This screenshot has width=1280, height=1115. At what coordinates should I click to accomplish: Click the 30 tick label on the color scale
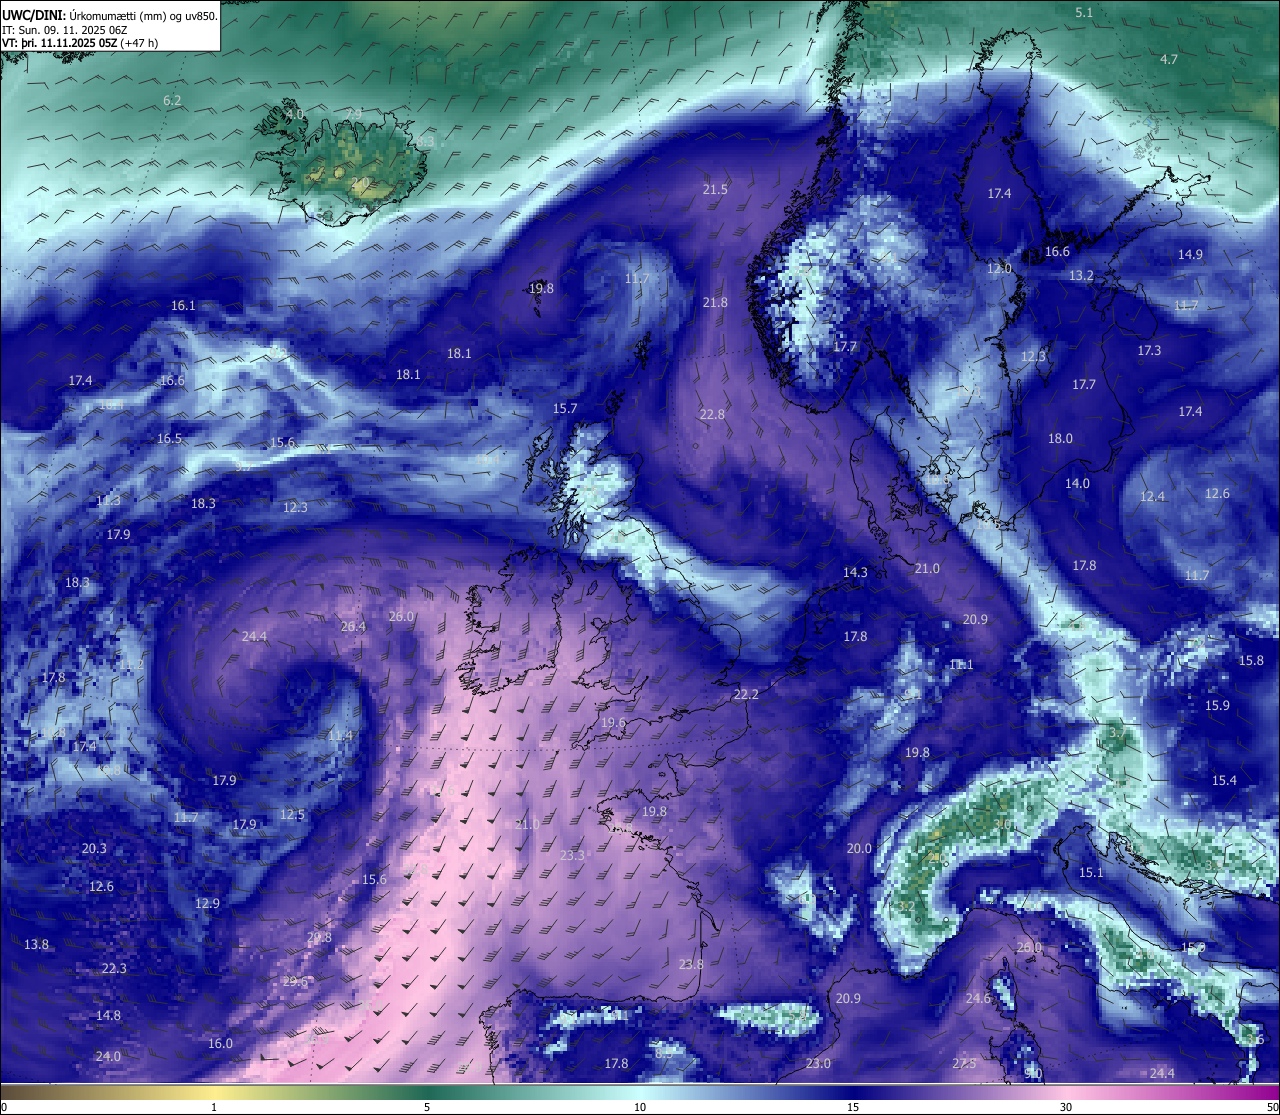click(x=1066, y=1107)
